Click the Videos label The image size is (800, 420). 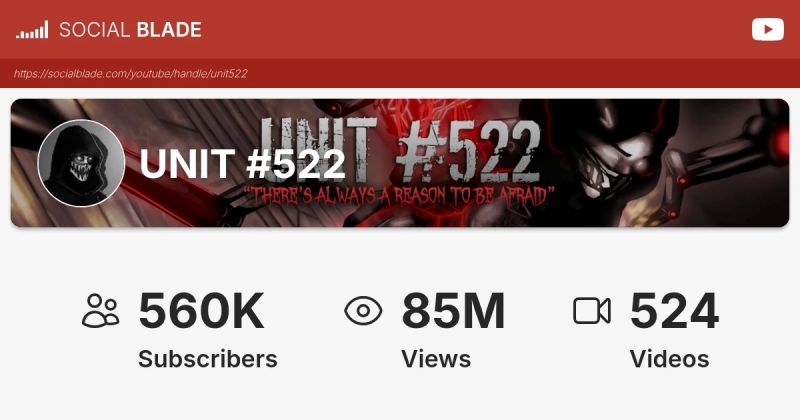(669, 359)
